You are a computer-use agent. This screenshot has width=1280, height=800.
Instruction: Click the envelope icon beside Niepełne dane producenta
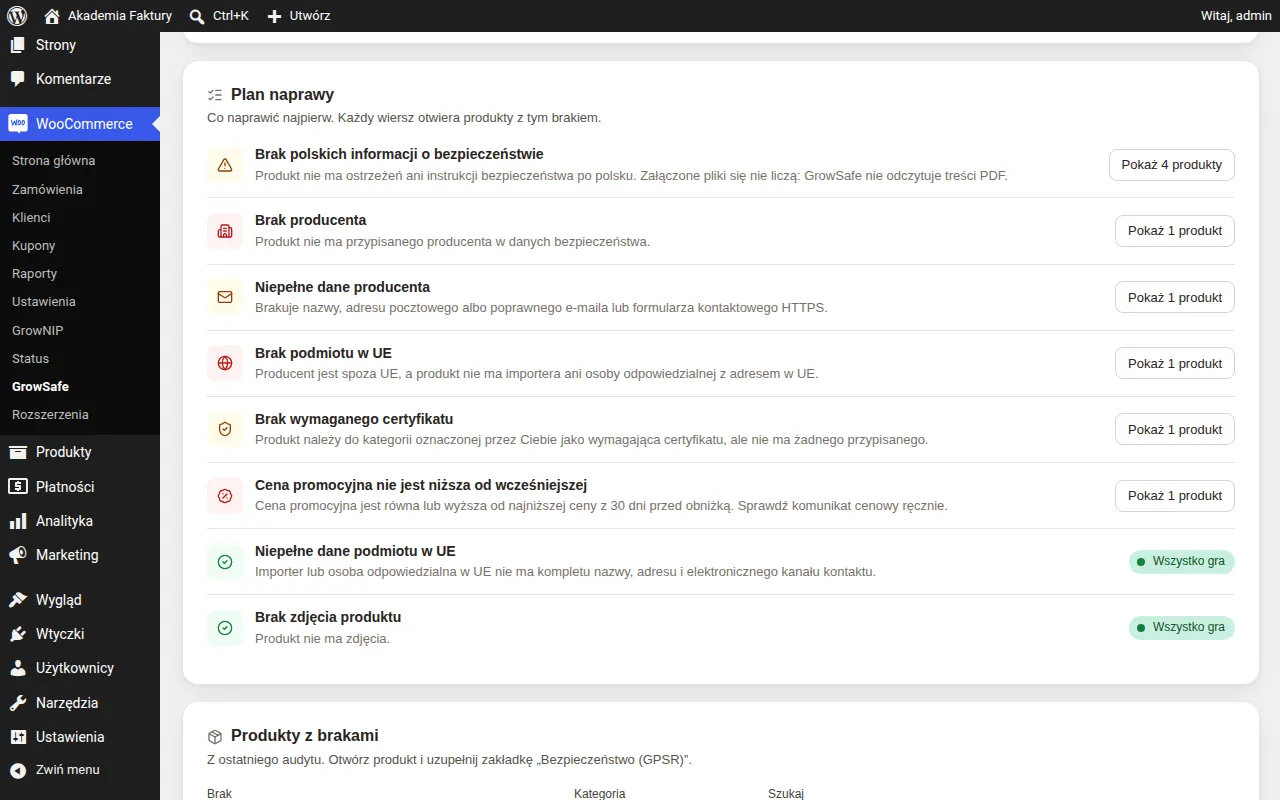225,297
